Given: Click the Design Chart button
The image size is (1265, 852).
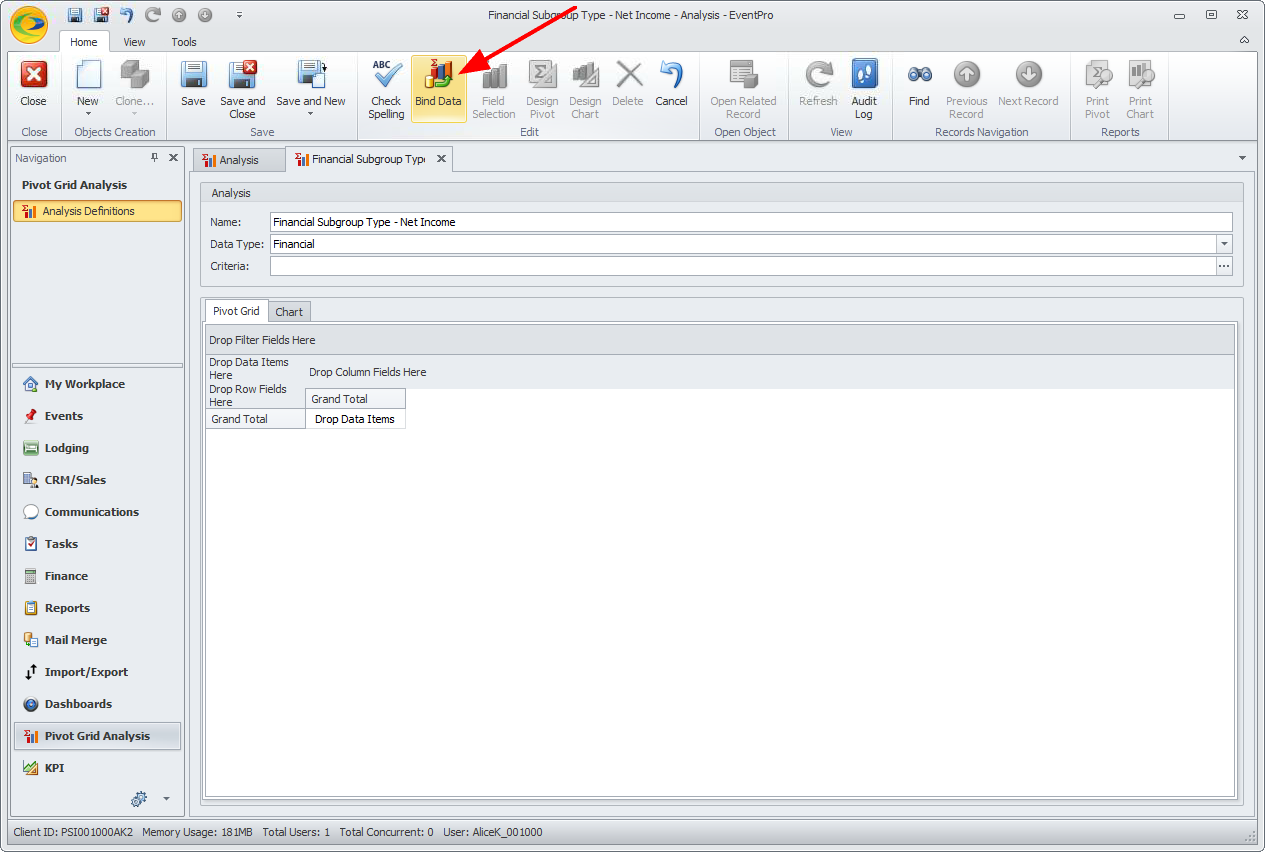Looking at the screenshot, I should coord(585,88).
